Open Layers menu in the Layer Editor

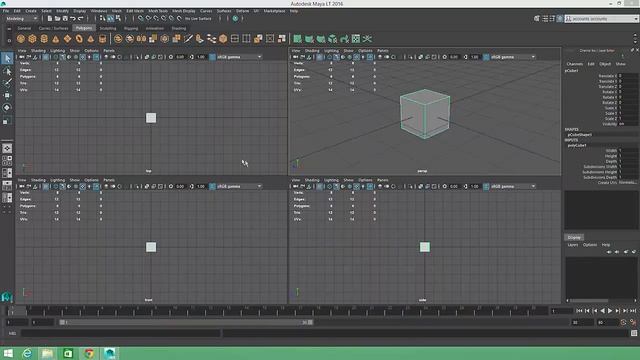573,245
